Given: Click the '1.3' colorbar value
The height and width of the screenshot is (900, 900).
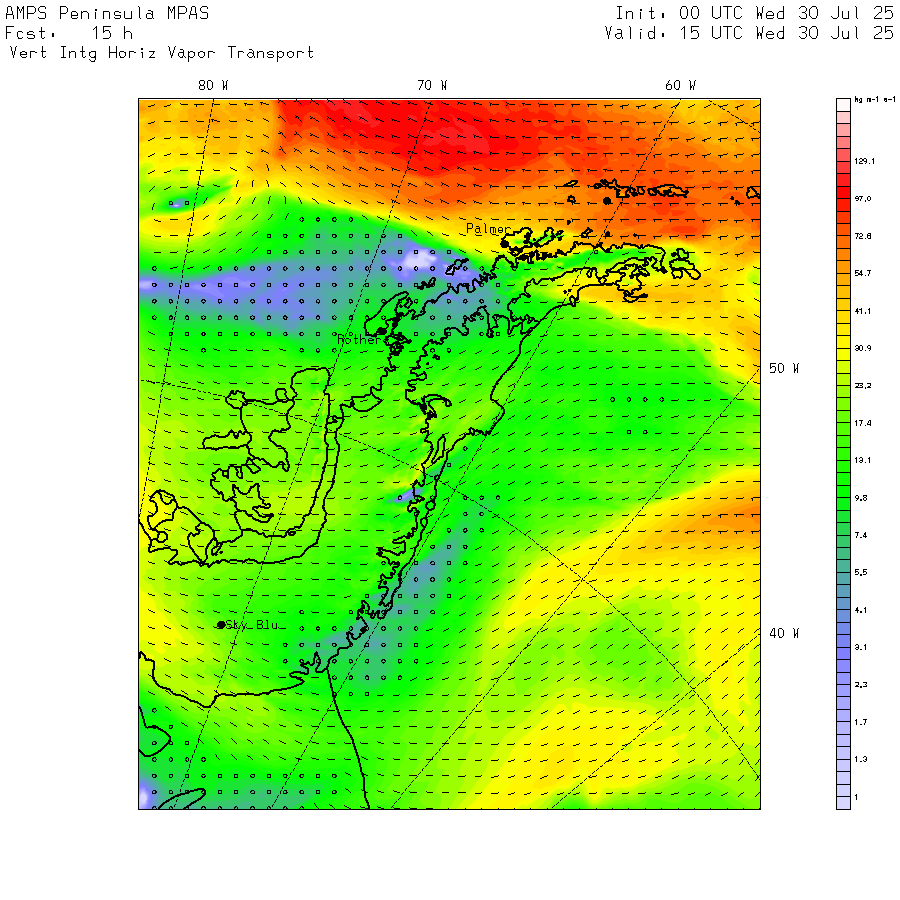Looking at the screenshot, I should (x=861, y=759).
